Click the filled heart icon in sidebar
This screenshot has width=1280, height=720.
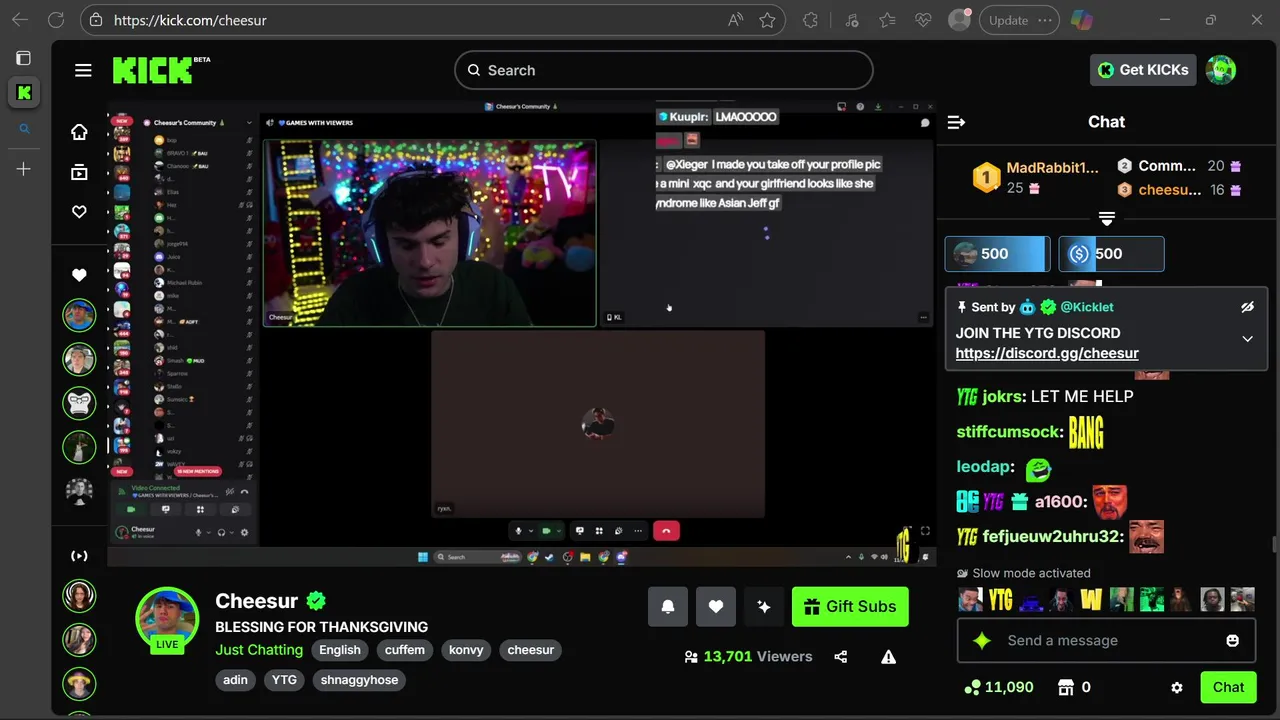[x=79, y=275]
